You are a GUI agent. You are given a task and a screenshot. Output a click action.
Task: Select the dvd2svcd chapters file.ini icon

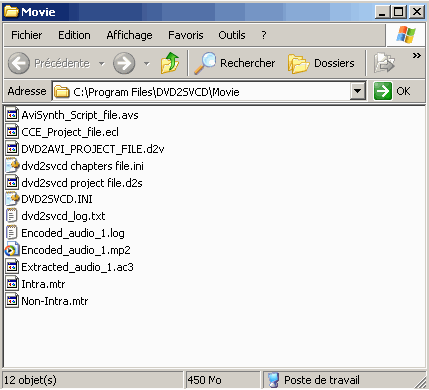[x=12, y=165]
